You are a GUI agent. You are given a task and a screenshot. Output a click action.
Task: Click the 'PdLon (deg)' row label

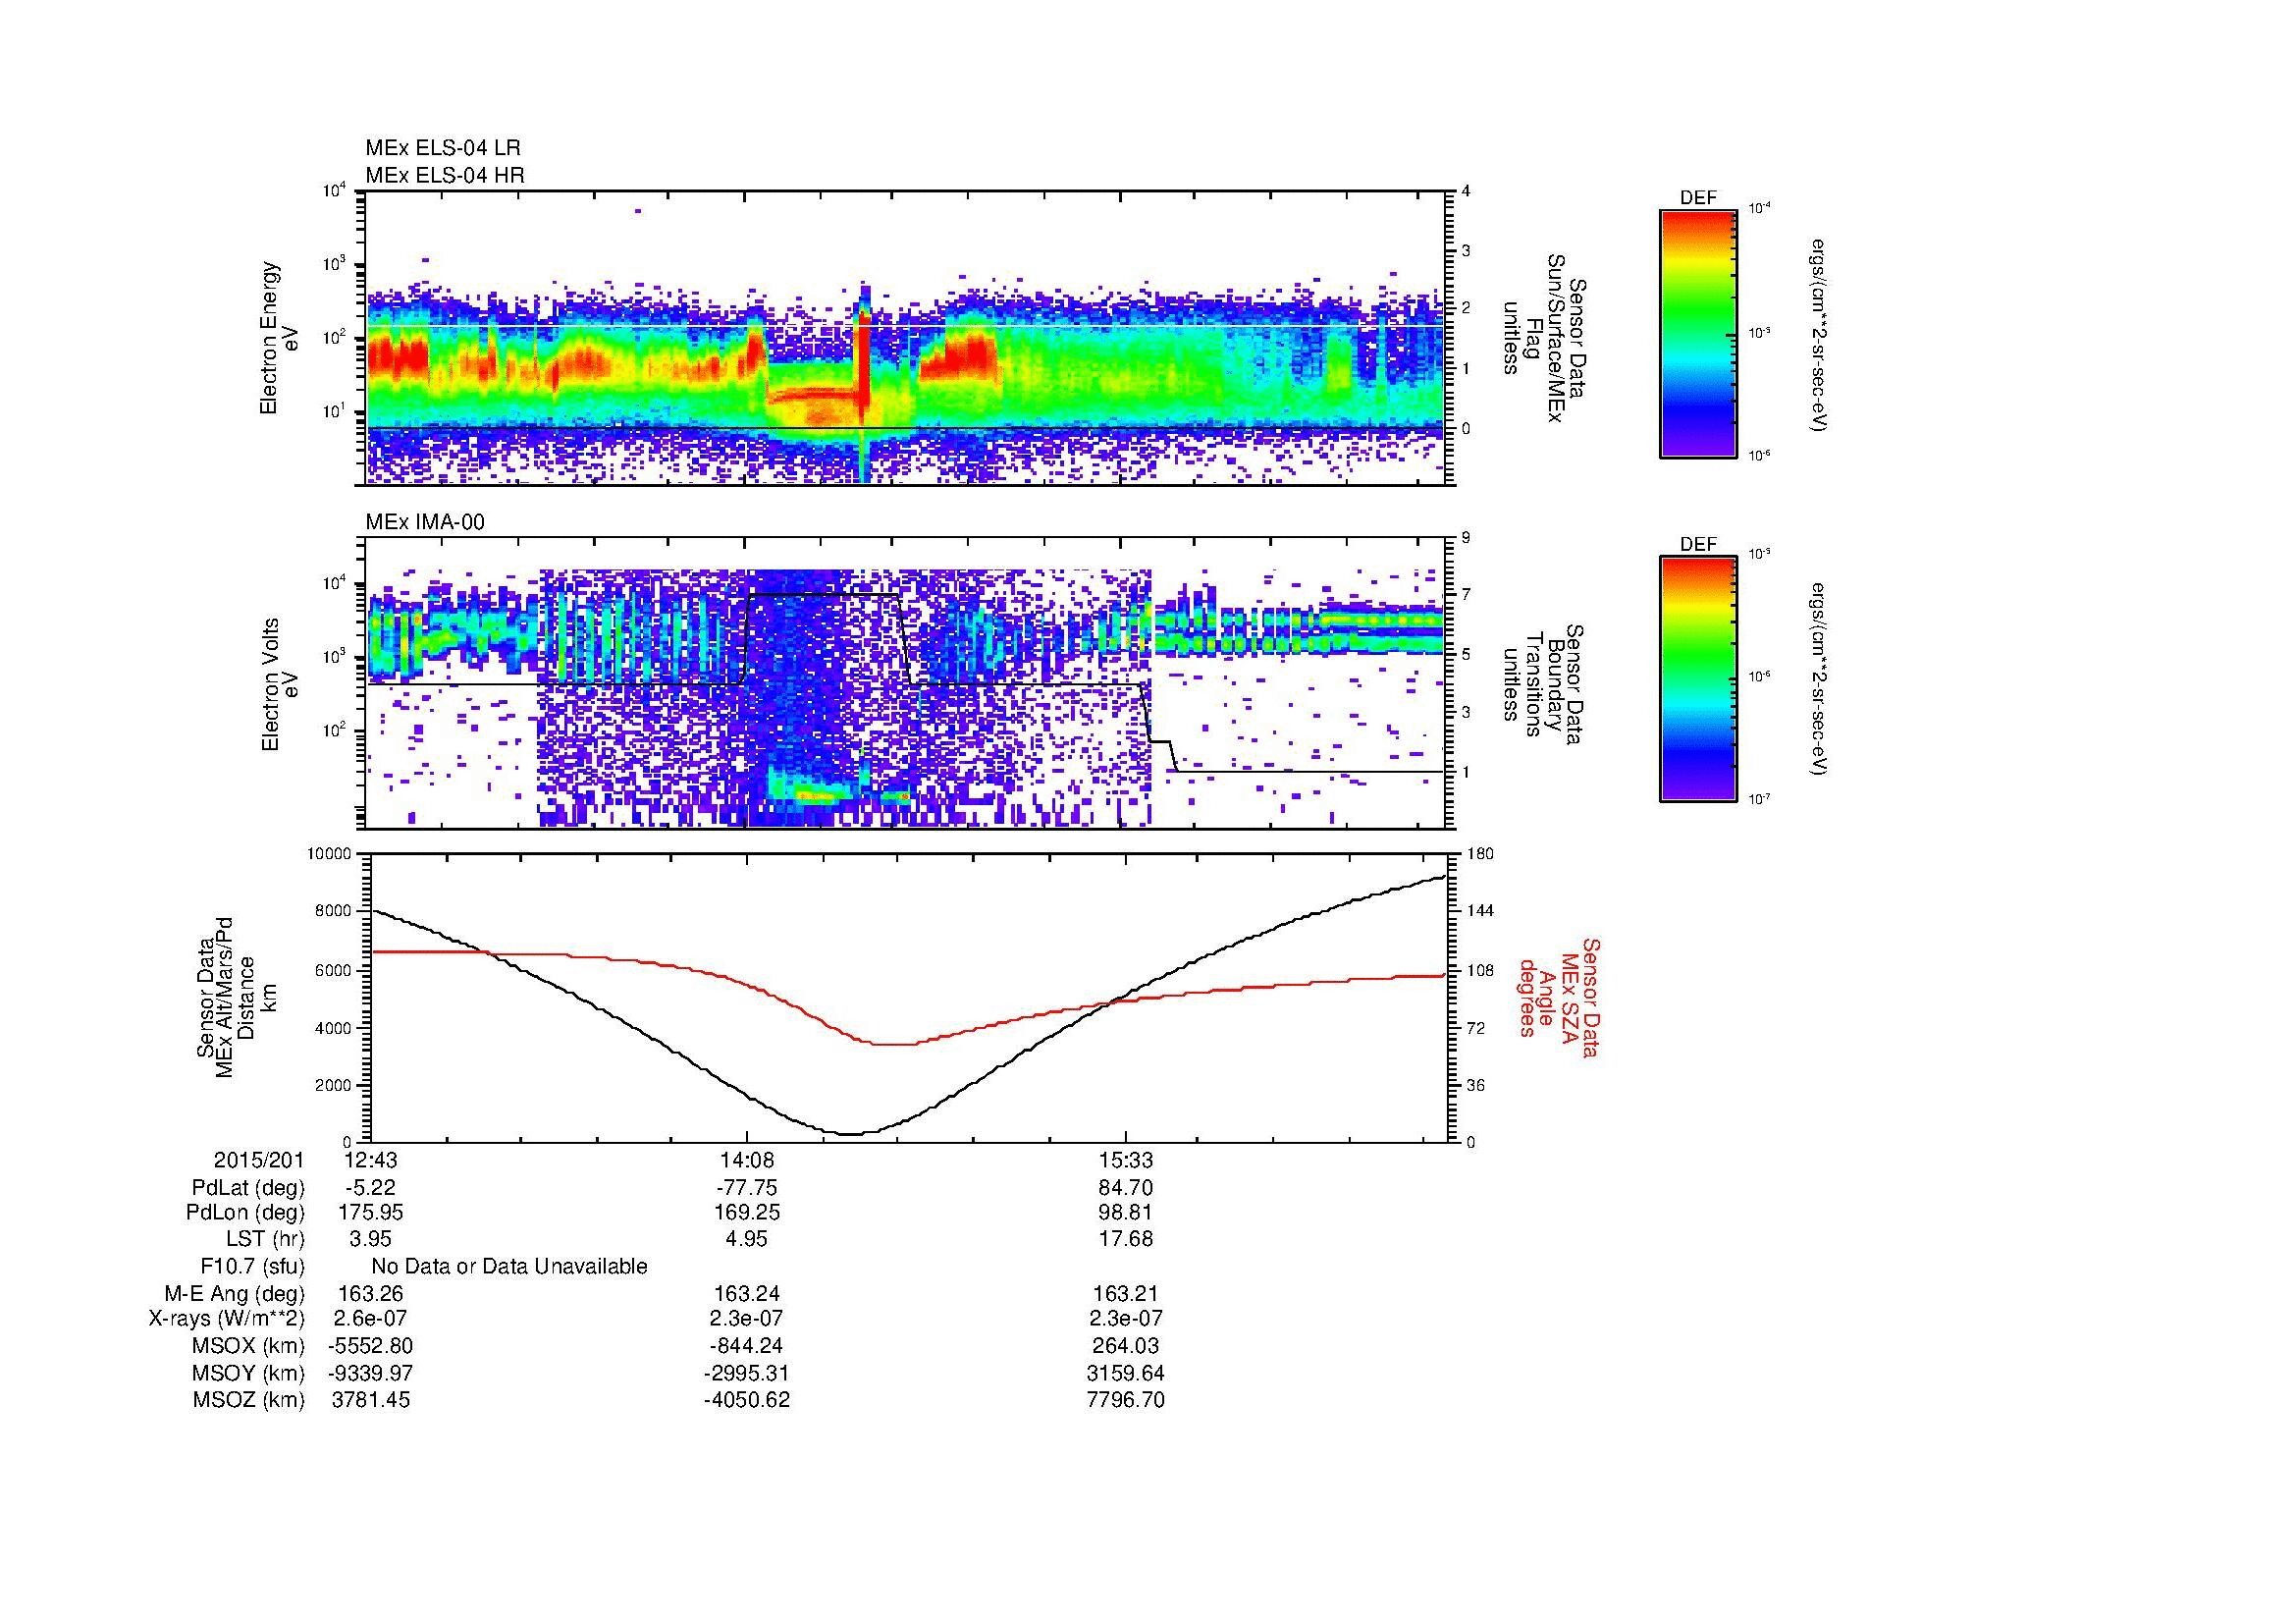(246, 1213)
